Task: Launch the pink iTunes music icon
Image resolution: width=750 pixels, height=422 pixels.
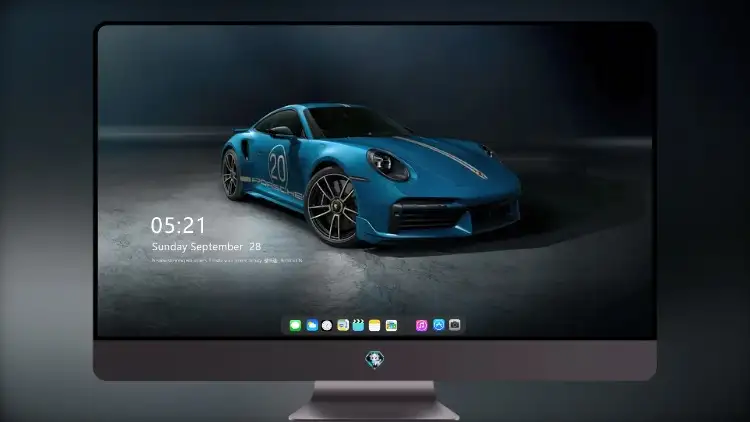Action: tap(421, 325)
